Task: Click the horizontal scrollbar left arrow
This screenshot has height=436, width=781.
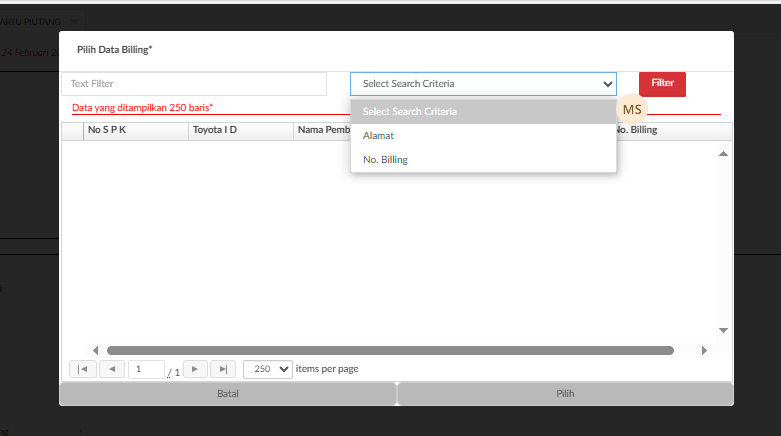Action: point(96,350)
